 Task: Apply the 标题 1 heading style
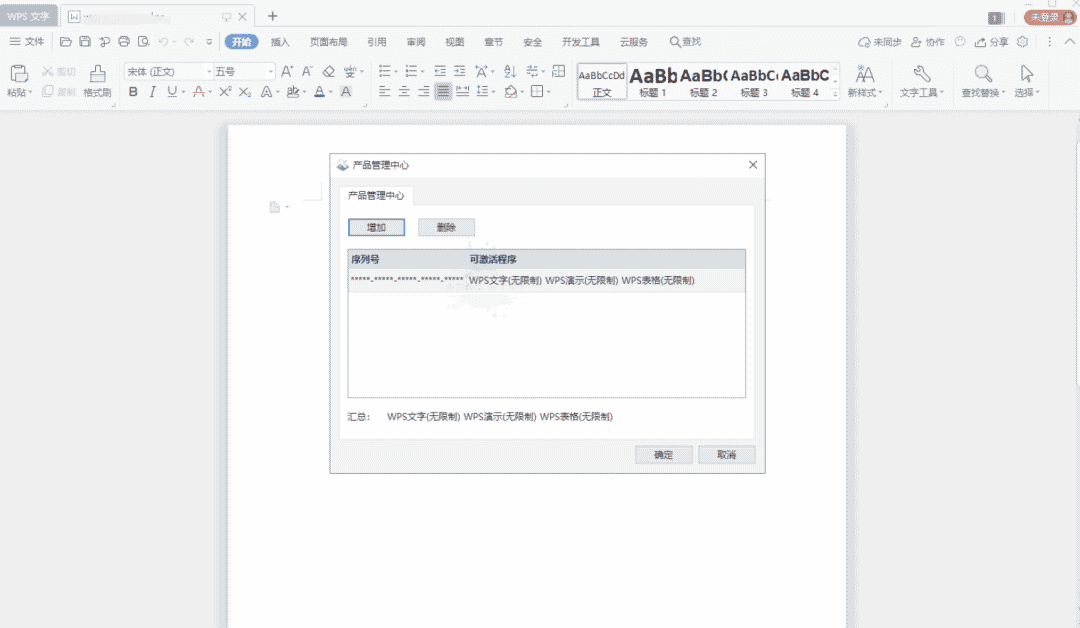click(x=653, y=81)
